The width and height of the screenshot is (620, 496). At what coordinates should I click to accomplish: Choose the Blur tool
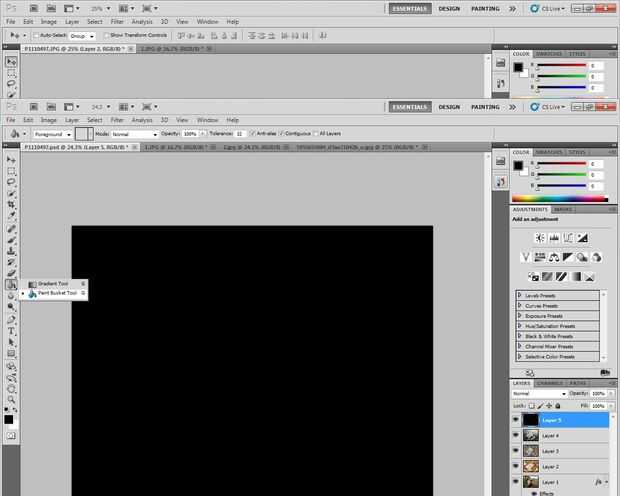coord(11,295)
